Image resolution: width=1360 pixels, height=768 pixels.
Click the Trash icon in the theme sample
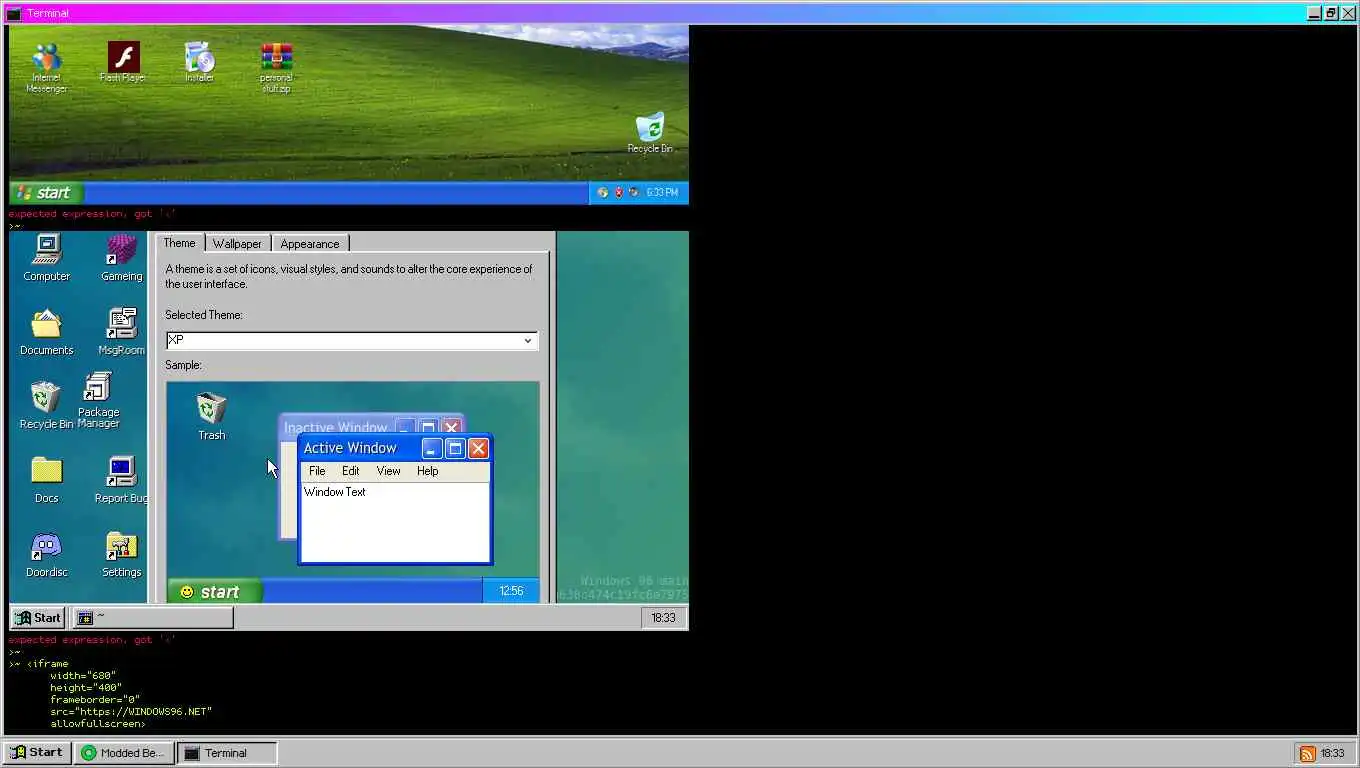(211, 417)
